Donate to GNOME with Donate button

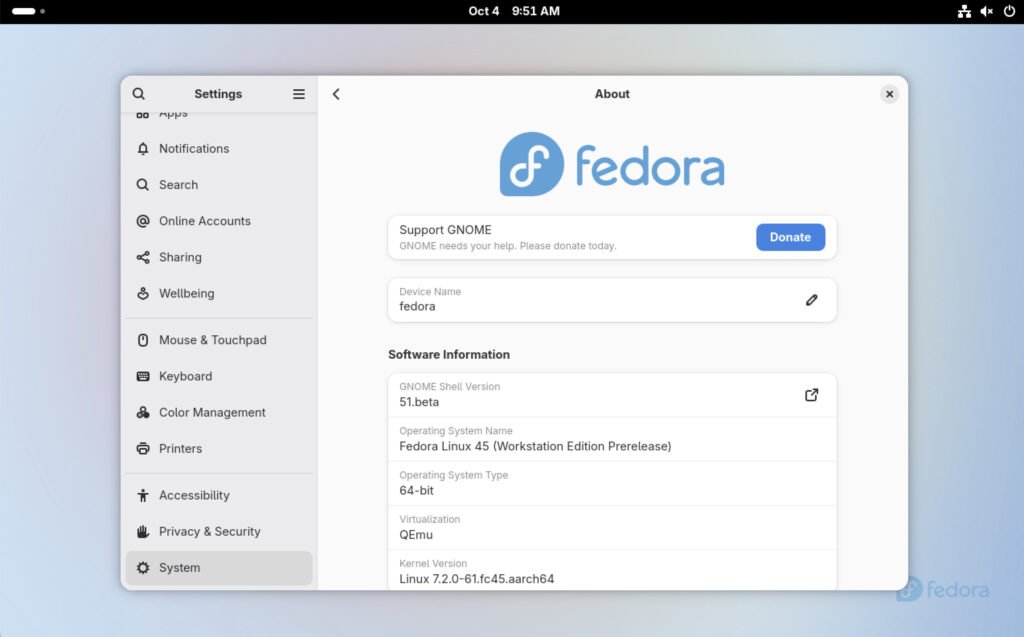pyautogui.click(x=790, y=237)
